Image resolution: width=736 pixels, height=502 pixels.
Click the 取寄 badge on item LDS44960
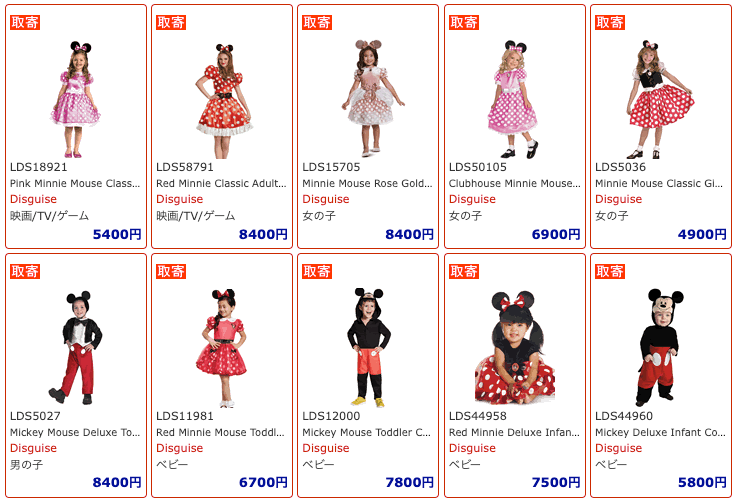pos(610,271)
